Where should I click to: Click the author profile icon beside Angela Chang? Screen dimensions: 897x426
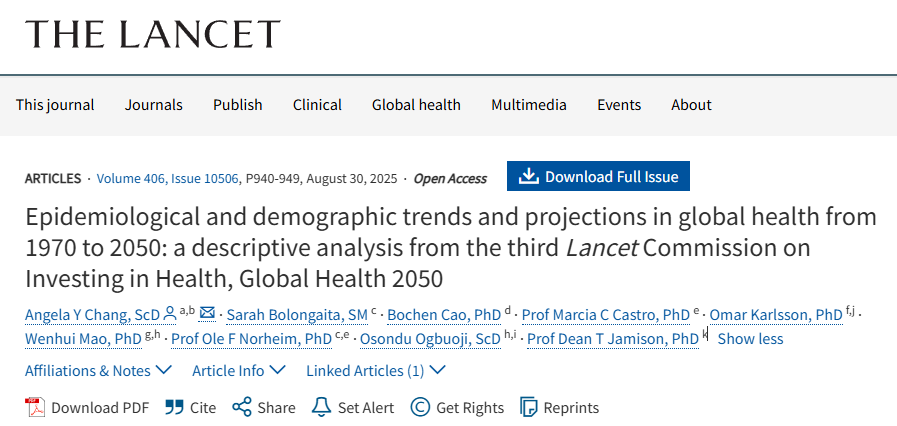tap(170, 313)
